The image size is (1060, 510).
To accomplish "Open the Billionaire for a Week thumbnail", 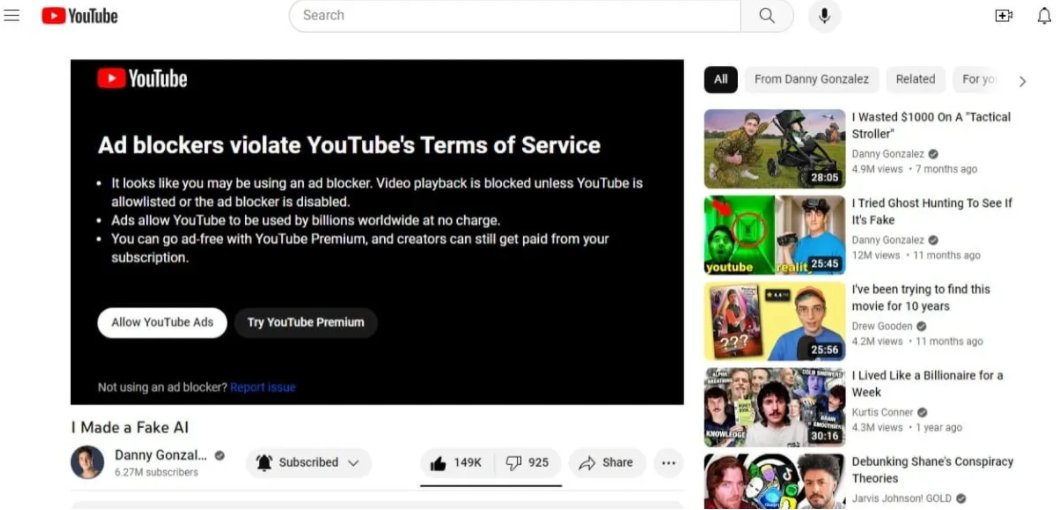I will click(775, 407).
